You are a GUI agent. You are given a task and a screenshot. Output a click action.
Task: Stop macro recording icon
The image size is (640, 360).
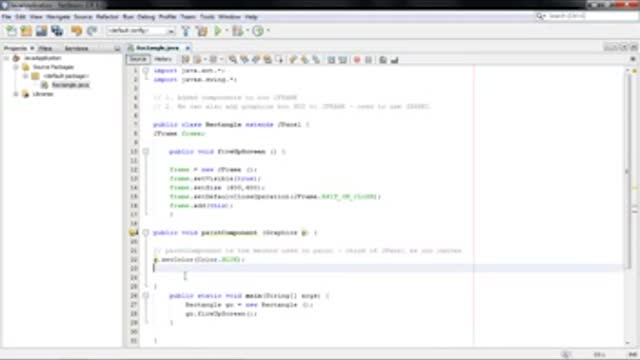click(x=369, y=60)
